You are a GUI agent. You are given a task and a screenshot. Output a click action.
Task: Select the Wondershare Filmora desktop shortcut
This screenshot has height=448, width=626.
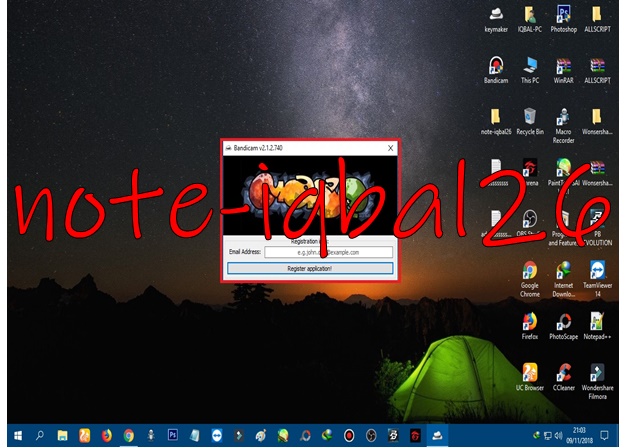597,381
